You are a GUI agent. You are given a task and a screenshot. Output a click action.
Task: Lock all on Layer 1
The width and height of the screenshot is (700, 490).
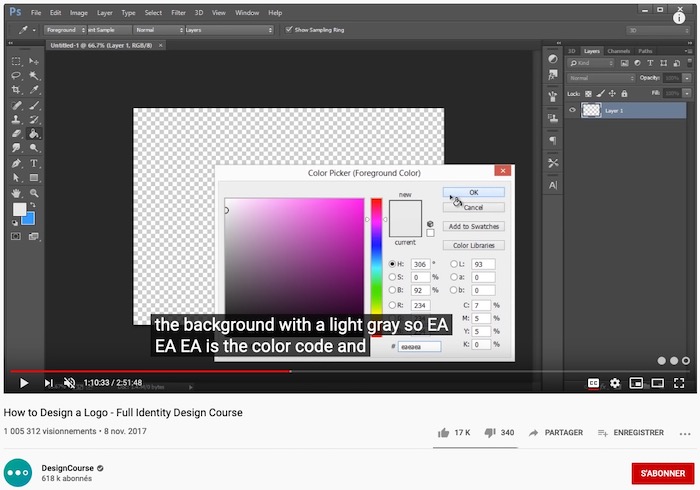(x=624, y=93)
